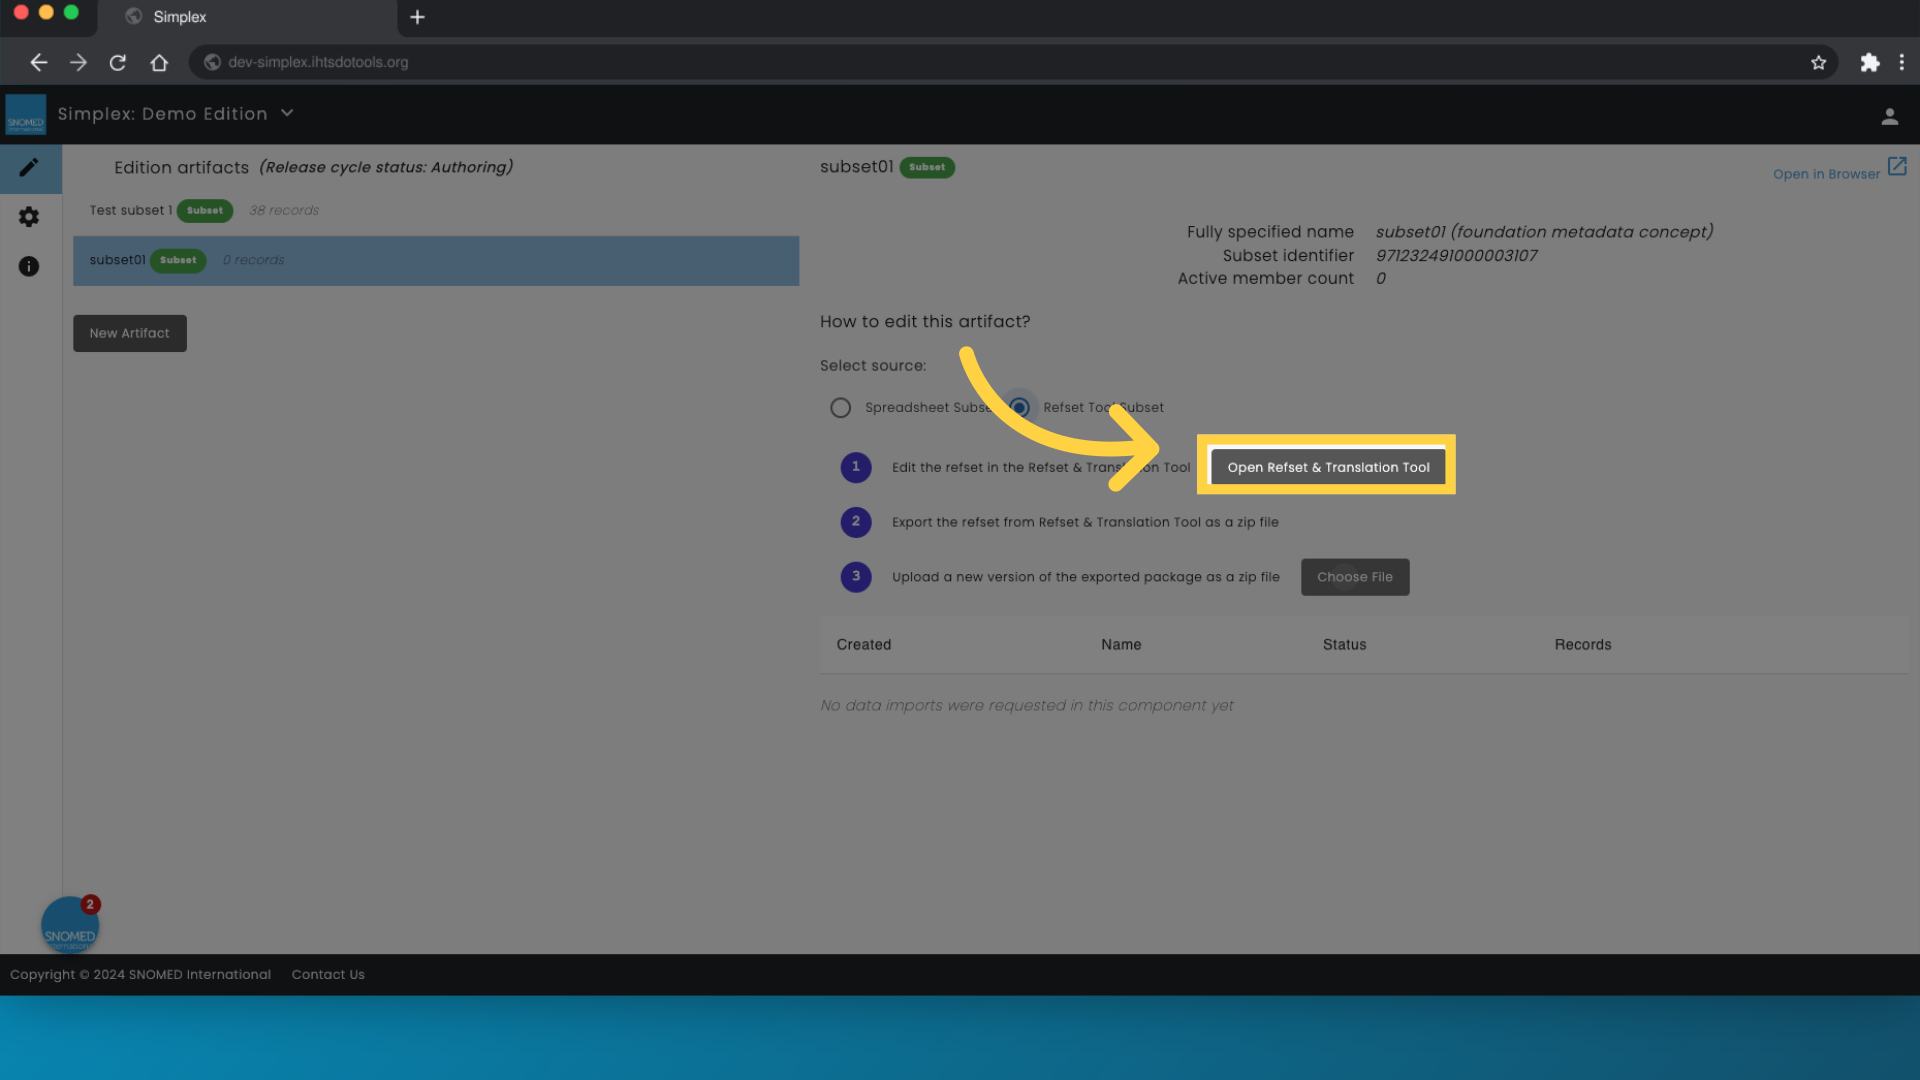The height and width of the screenshot is (1080, 1920).
Task: Open browser three-dot menu
Action: coord(1901,62)
